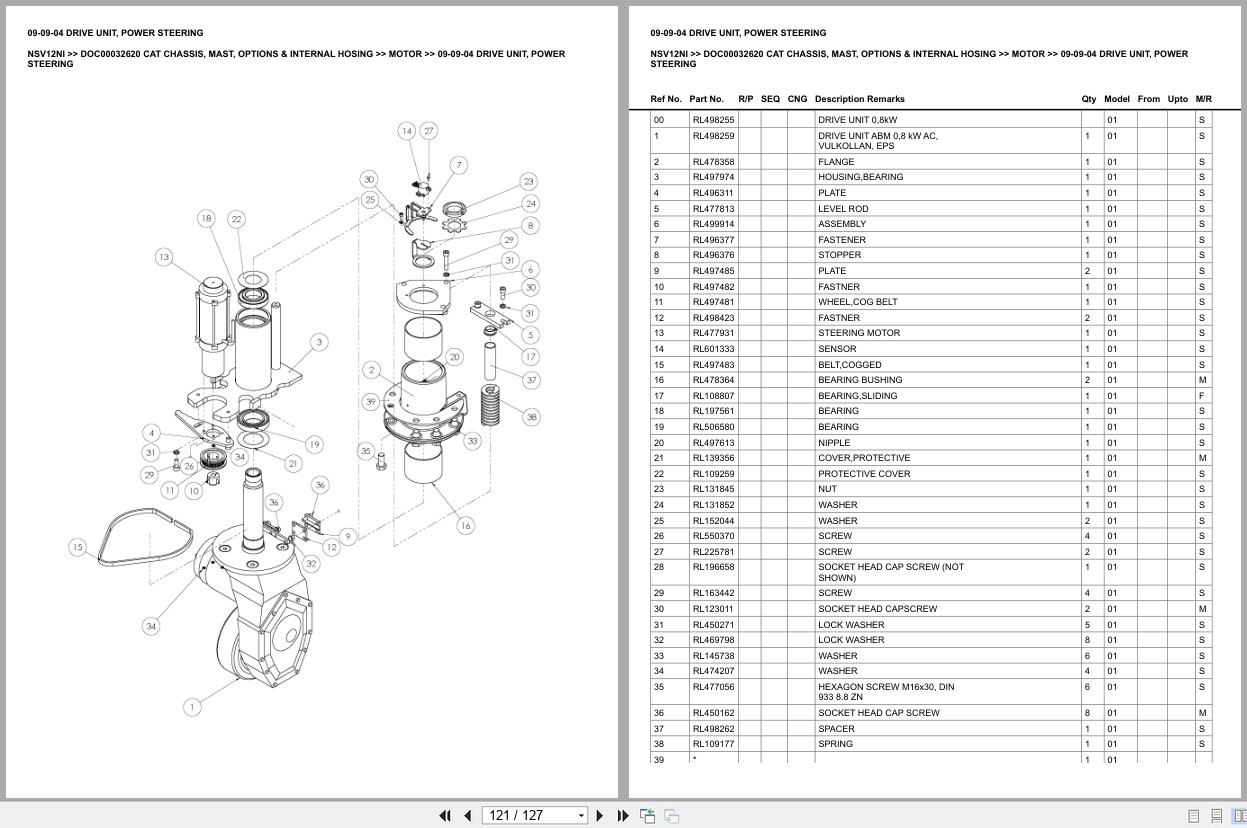Jump to the last page
This screenshot has width=1247, height=828.
click(x=623, y=815)
